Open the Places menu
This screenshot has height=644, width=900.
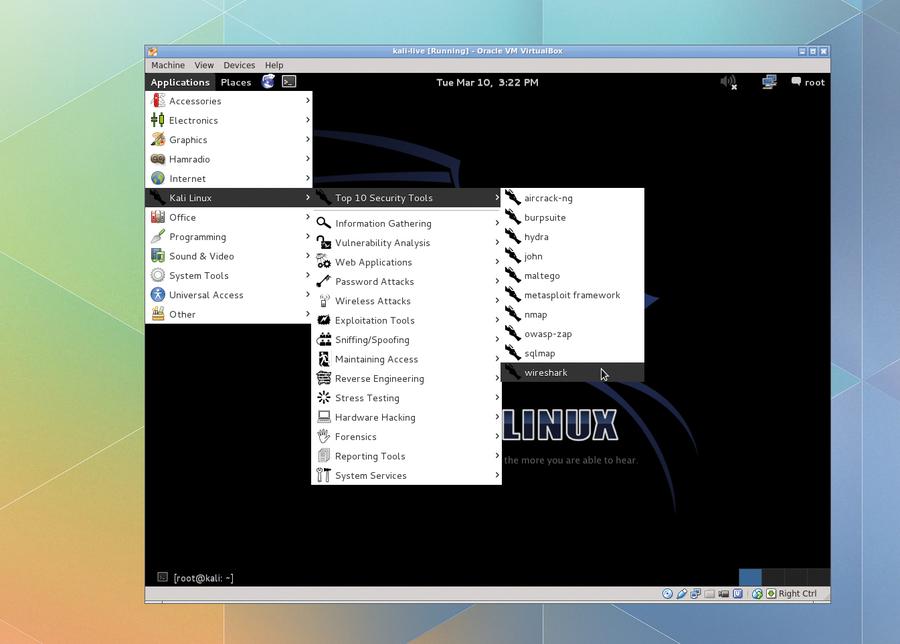coord(236,82)
